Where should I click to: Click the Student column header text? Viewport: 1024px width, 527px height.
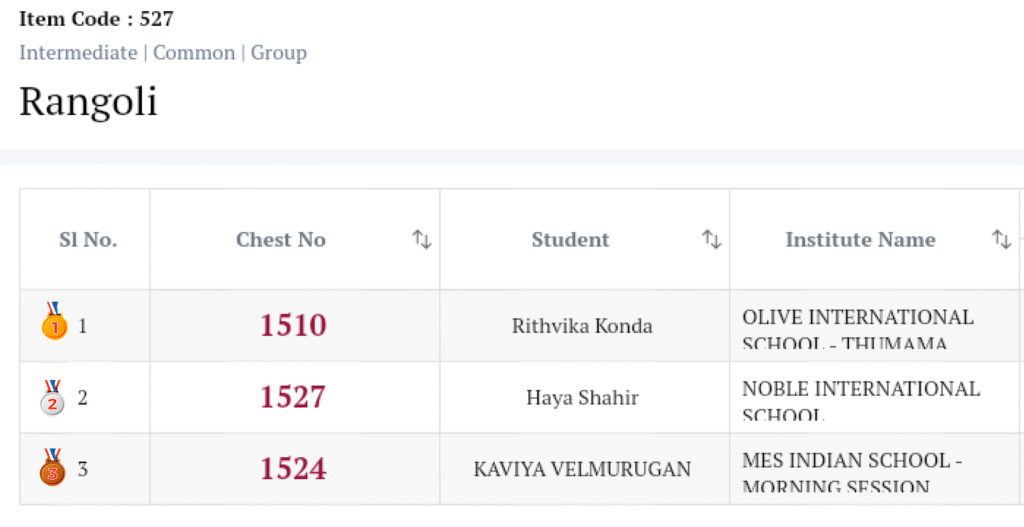(x=570, y=240)
